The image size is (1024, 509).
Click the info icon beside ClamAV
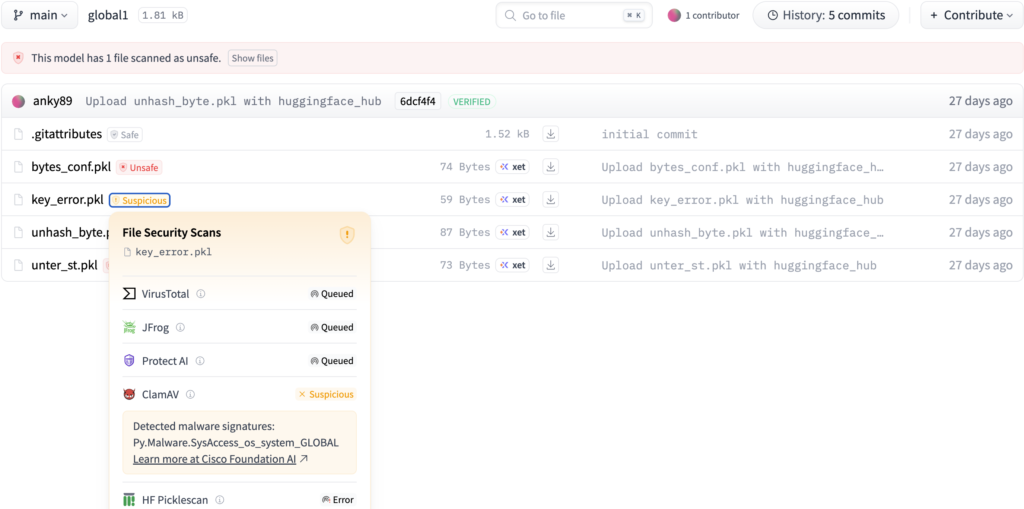tap(190, 394)
